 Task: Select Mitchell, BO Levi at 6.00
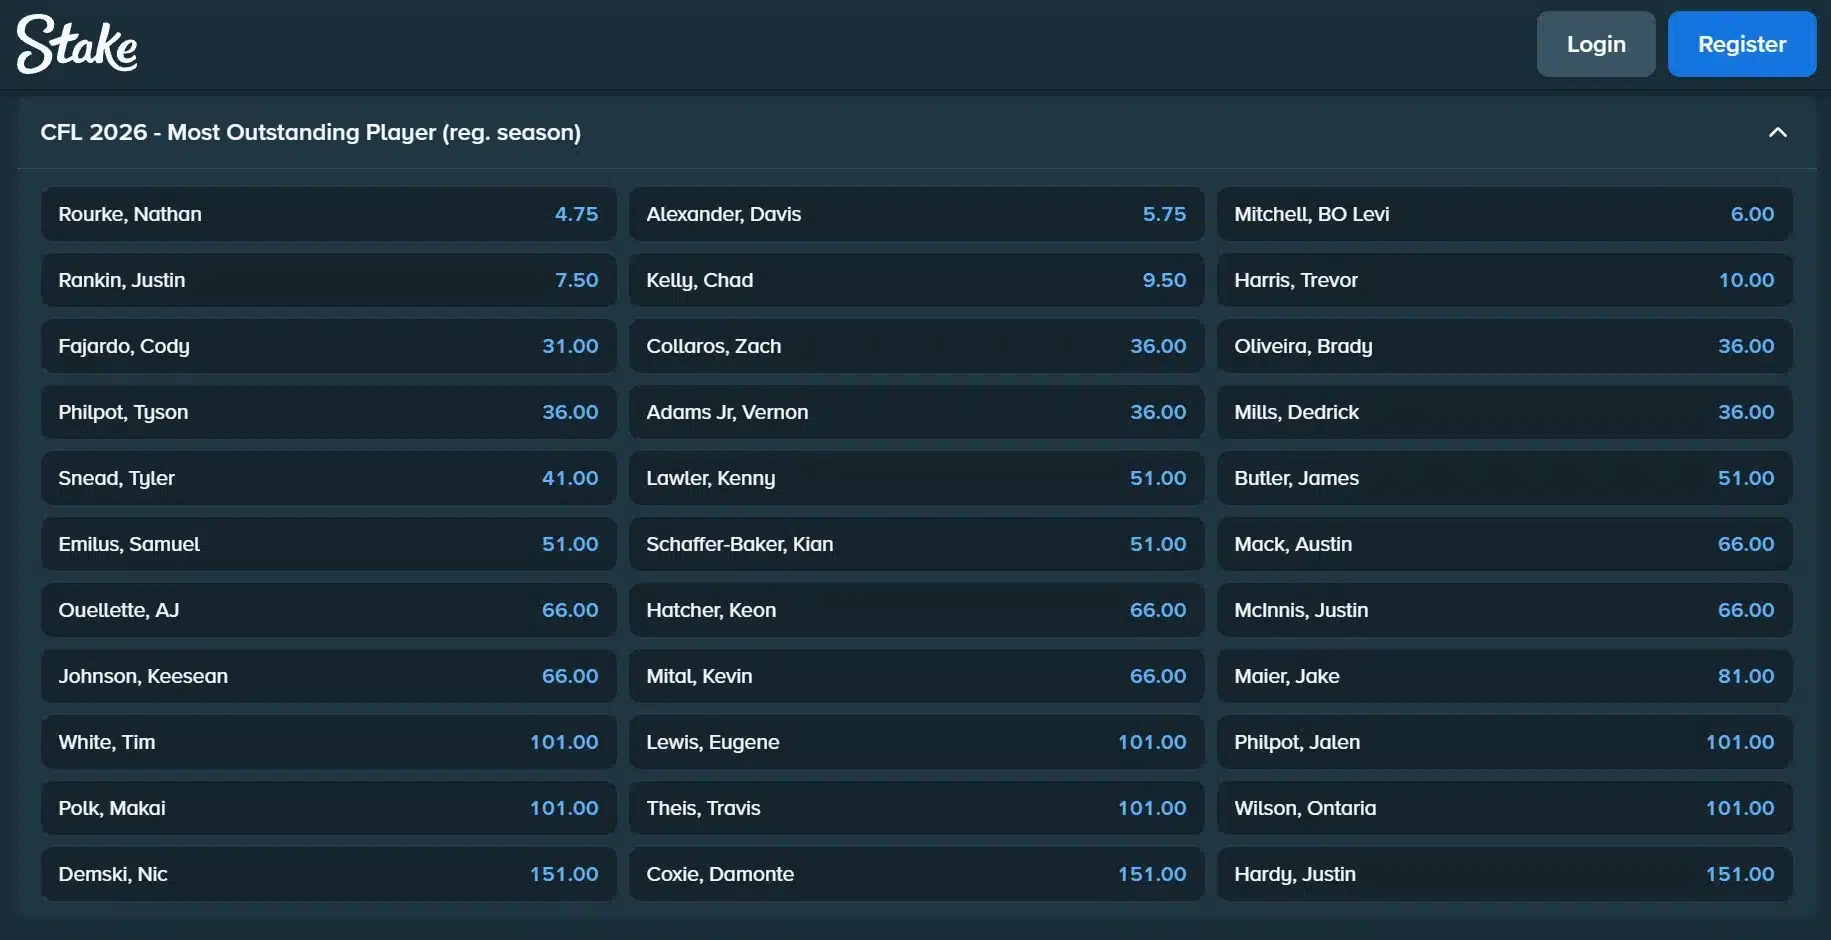(1504, 214)
